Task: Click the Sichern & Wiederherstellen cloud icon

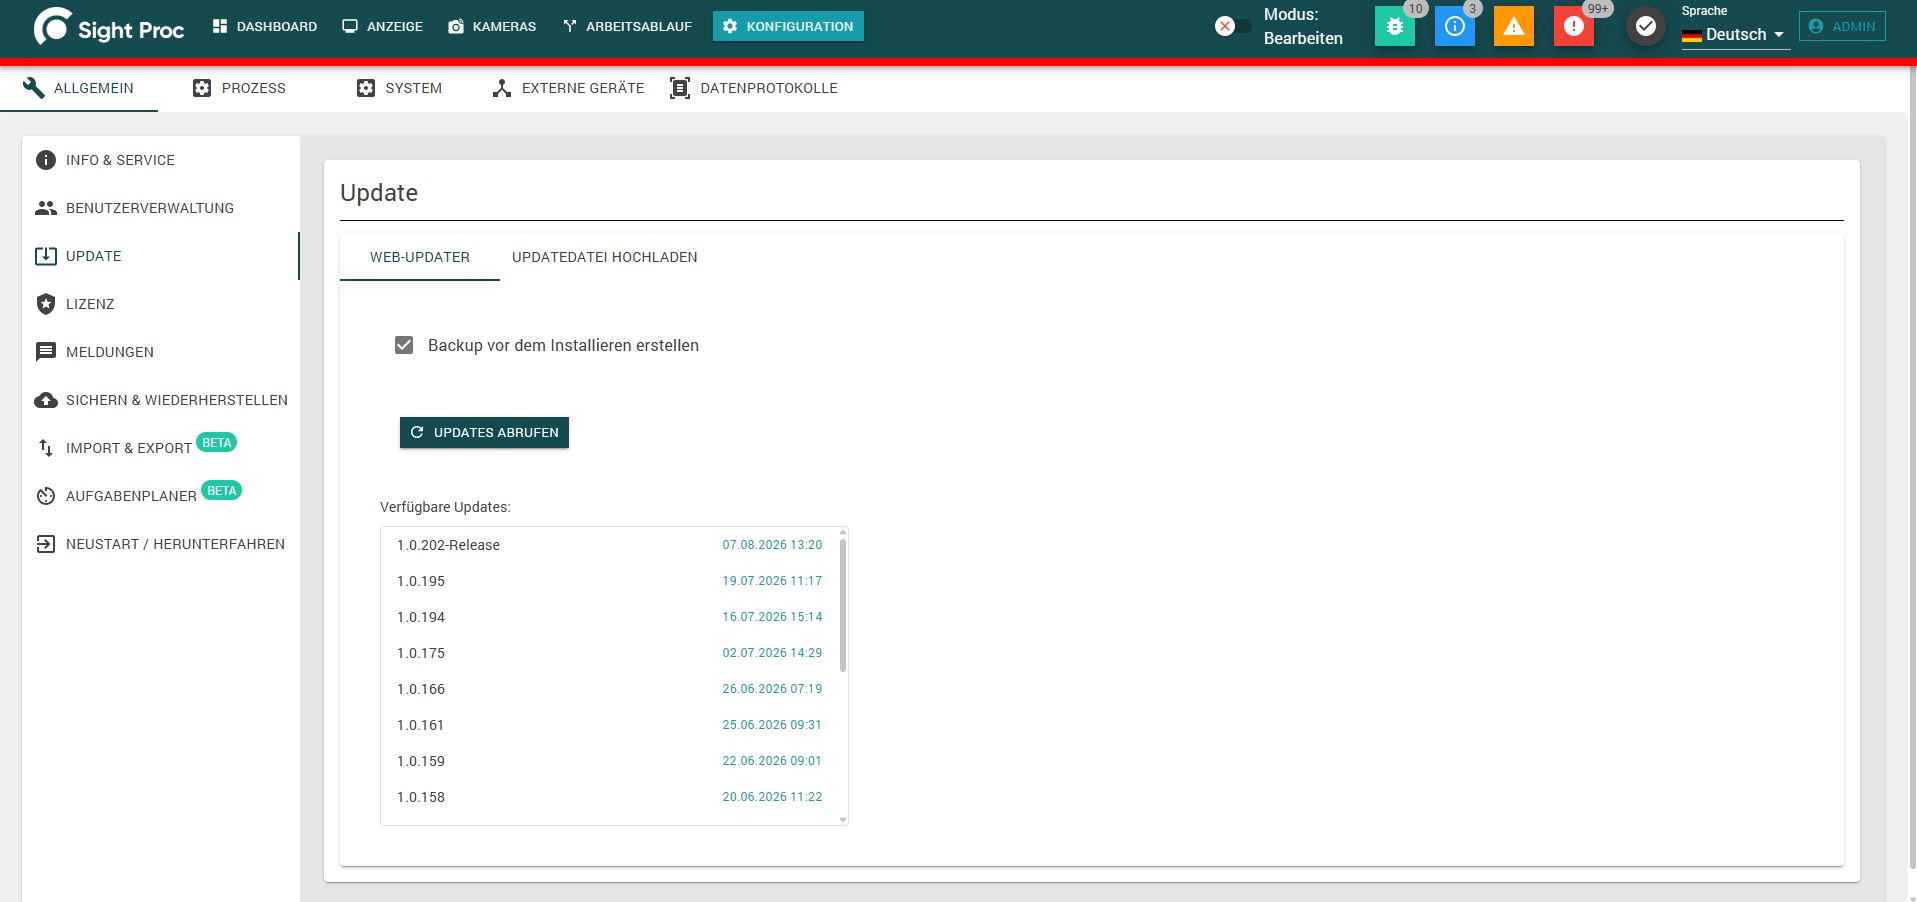Action: click(x=46, y=400)
